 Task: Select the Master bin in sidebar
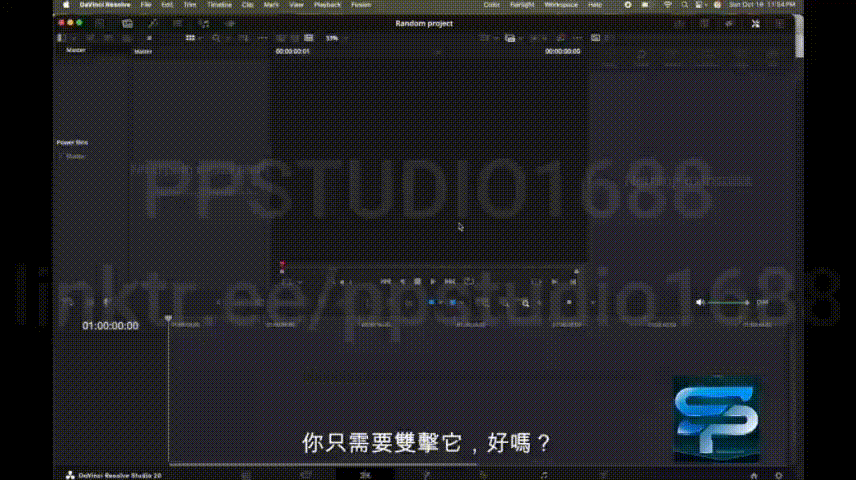tap(76, 50)
